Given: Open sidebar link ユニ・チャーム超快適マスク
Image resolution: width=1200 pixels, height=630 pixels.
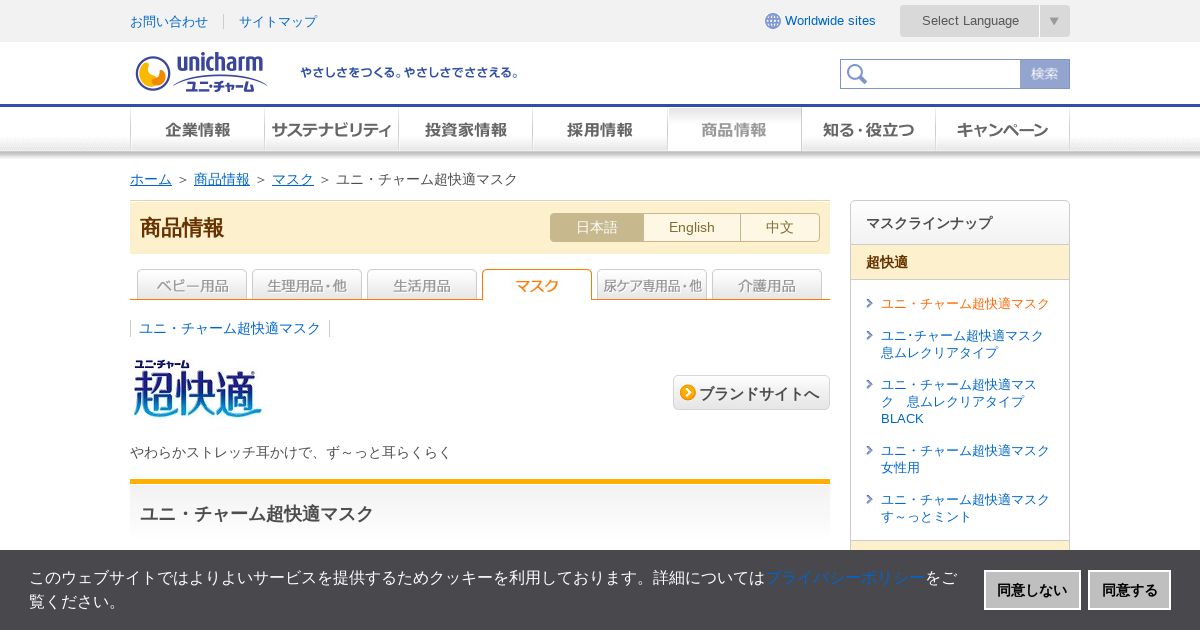Looking at the screenshot, I should (965, 303).
